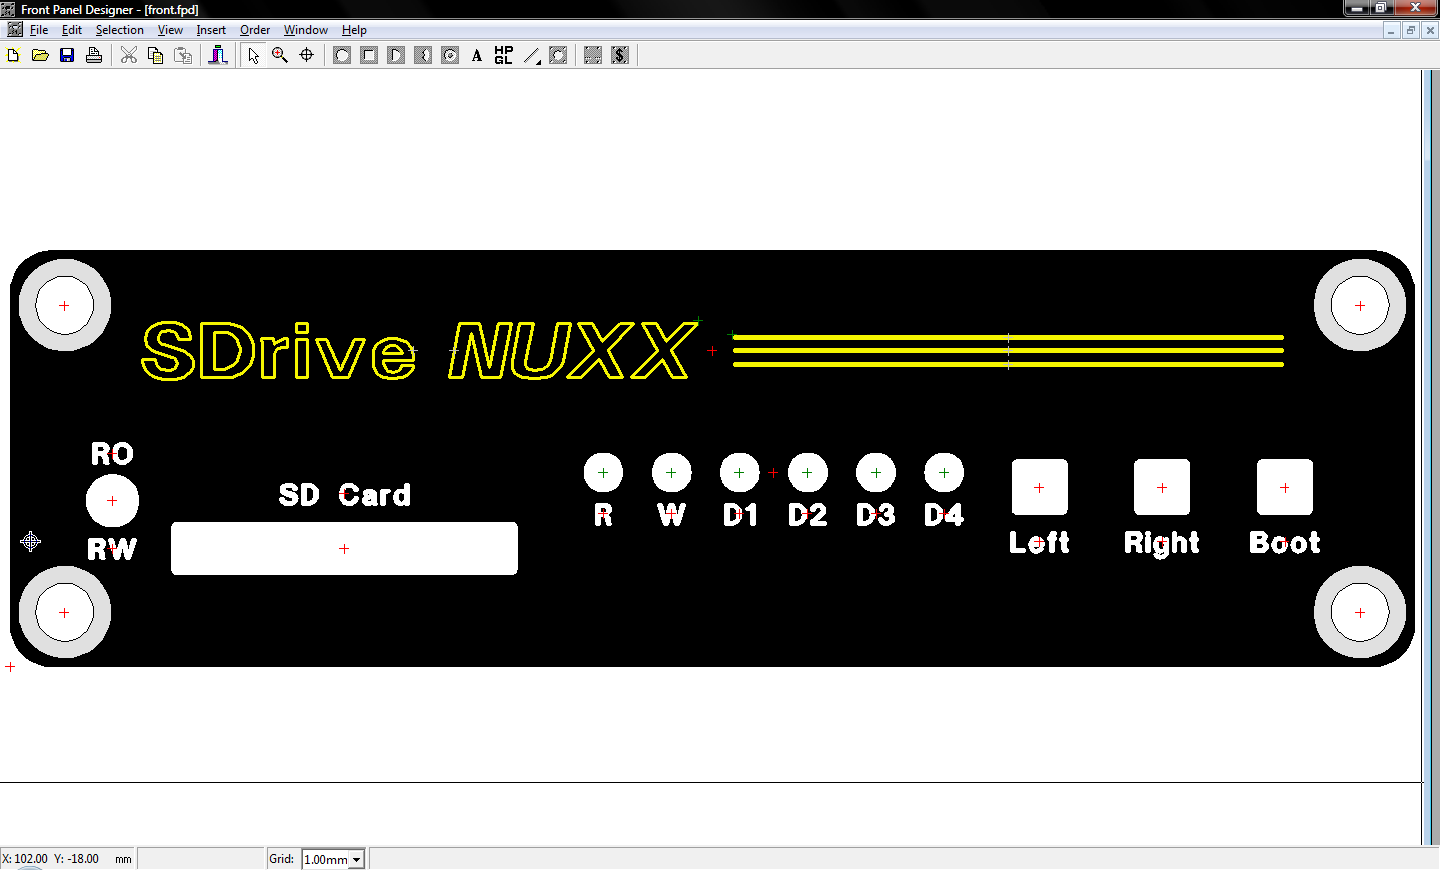The height and width of the screenshot is (870, 1440).
Task: Select the SD Card rectangular cutout
Action: point(344,548)
